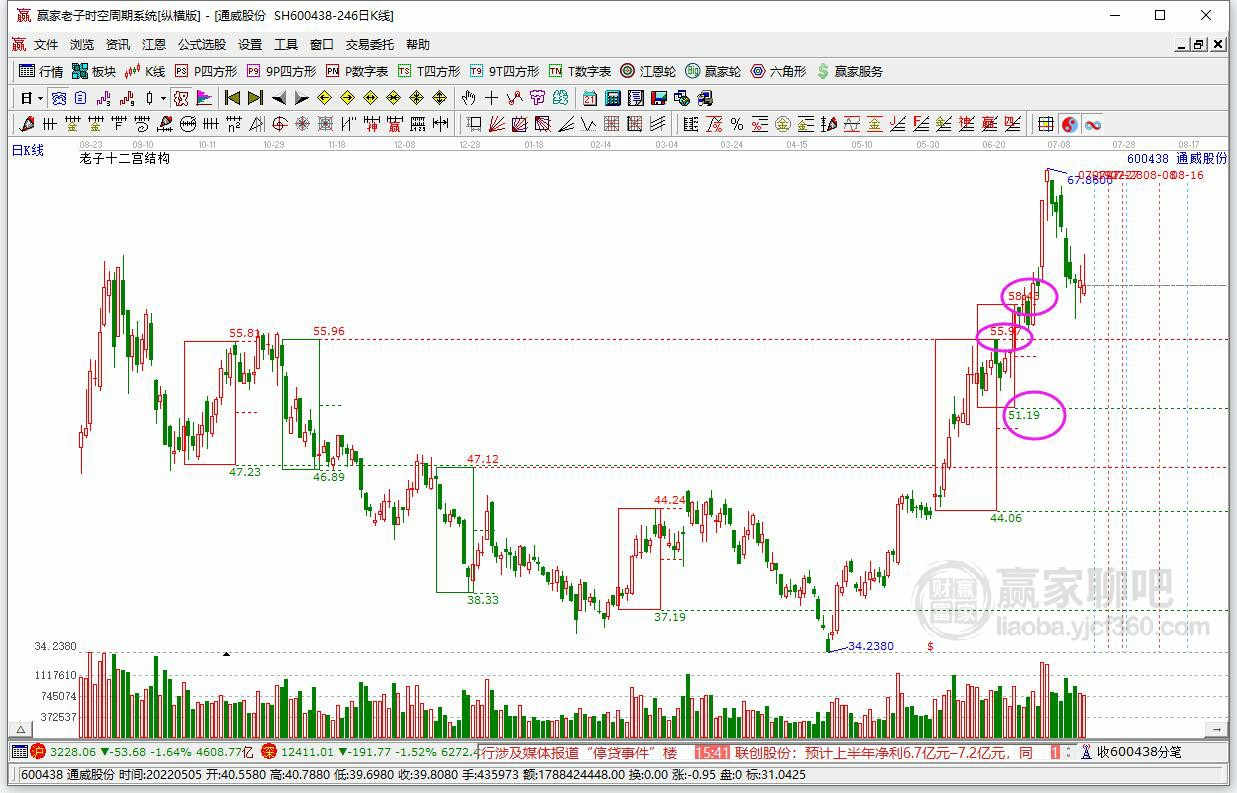The height and width of the screenshot is (793, 1237).
Task: Expand the candlestick style dropdown arrow
Action: (163, 98)
